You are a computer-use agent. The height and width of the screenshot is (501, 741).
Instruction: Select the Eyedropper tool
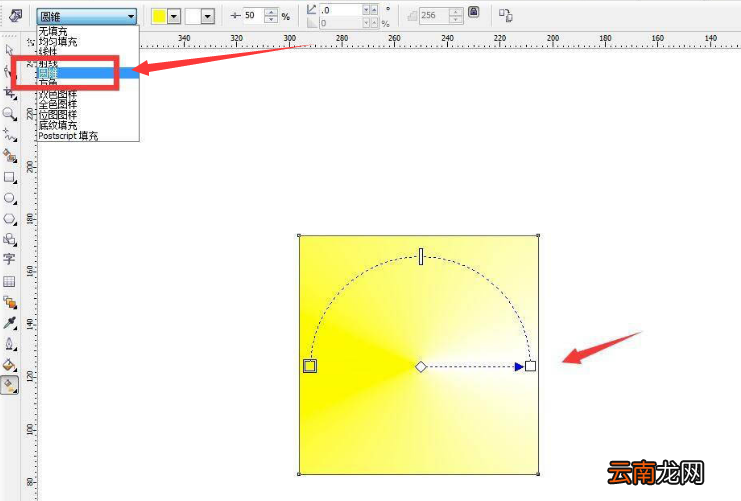pyautogui.click(x=9, y=323)
